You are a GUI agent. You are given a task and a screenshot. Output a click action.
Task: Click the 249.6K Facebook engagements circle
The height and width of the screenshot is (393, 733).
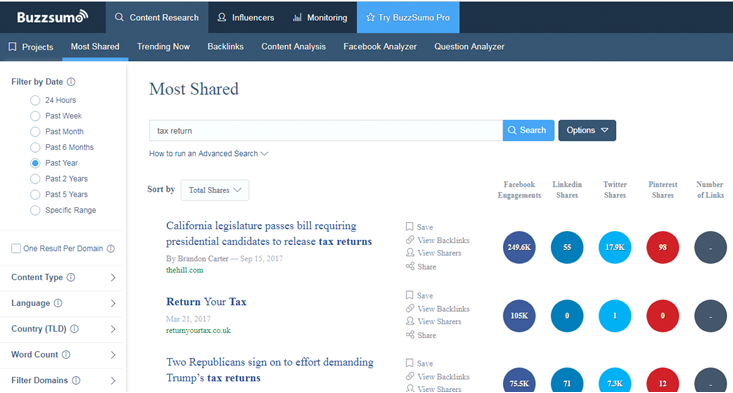click(519, 247)
